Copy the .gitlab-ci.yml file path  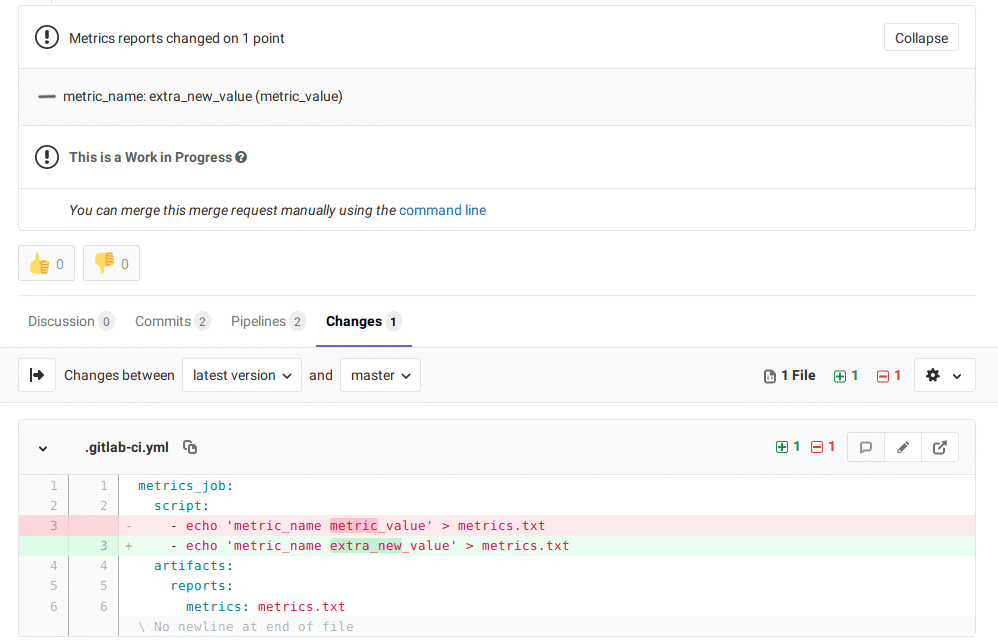click(x=189, y=447)
